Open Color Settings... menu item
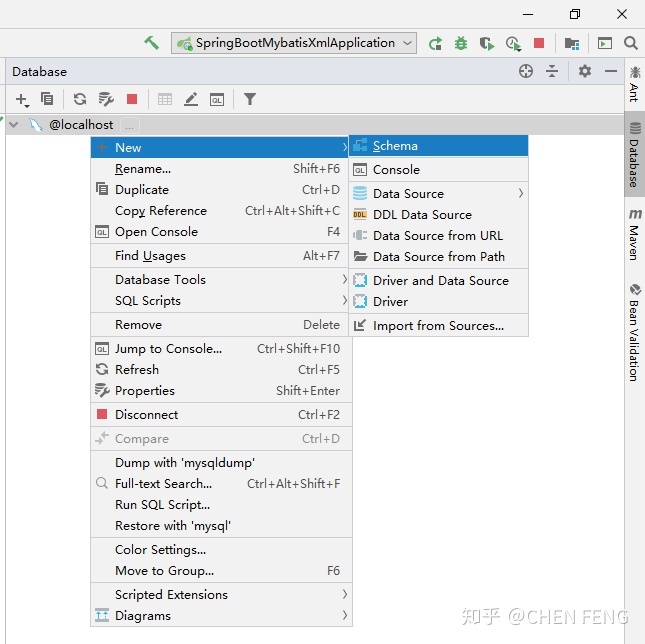645x644 pixels. tap(221, 549)
